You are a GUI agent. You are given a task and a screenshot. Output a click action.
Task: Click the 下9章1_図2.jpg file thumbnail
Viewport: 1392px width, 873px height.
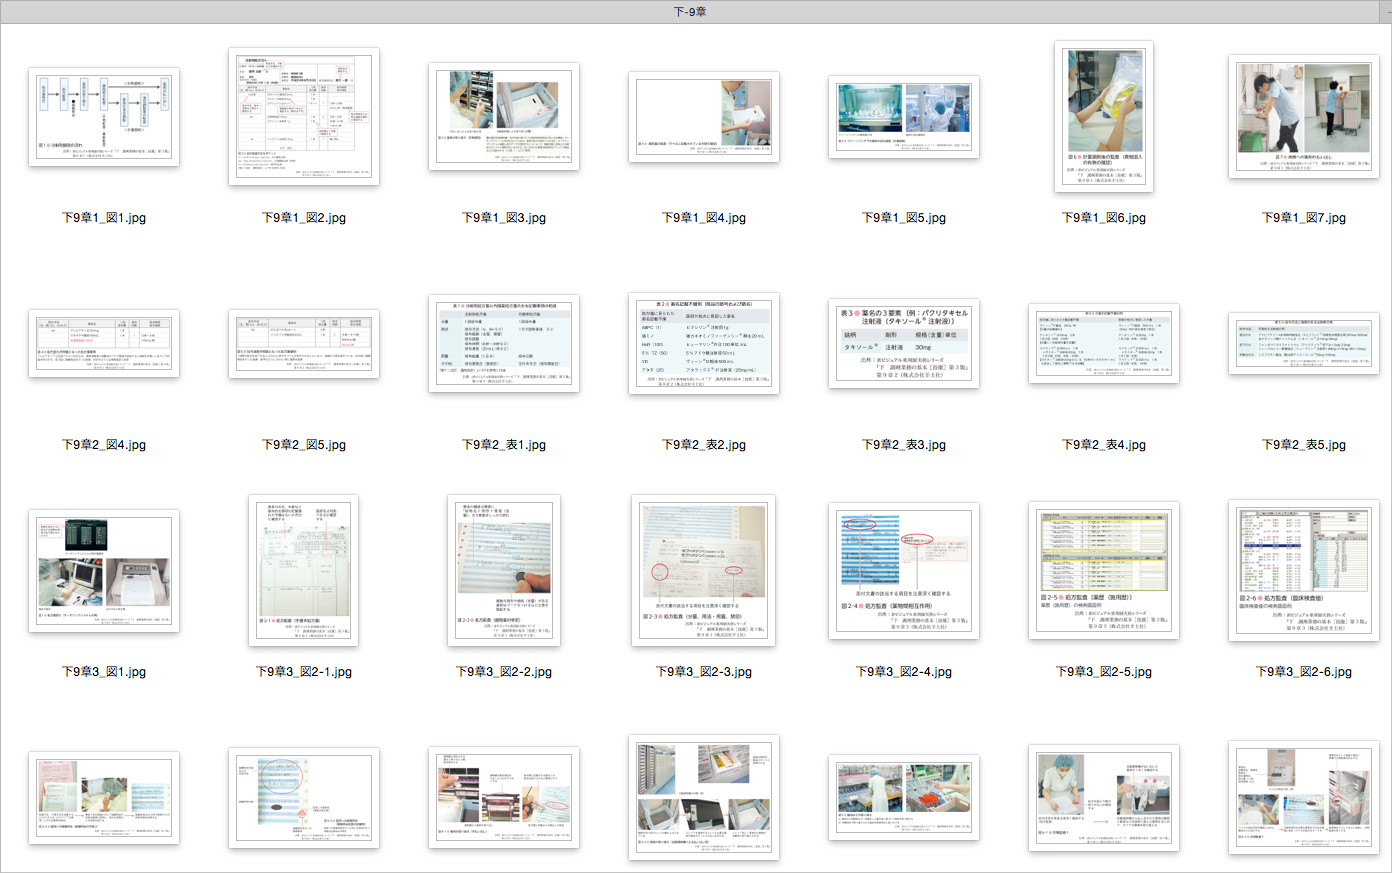tap(304, 117)
